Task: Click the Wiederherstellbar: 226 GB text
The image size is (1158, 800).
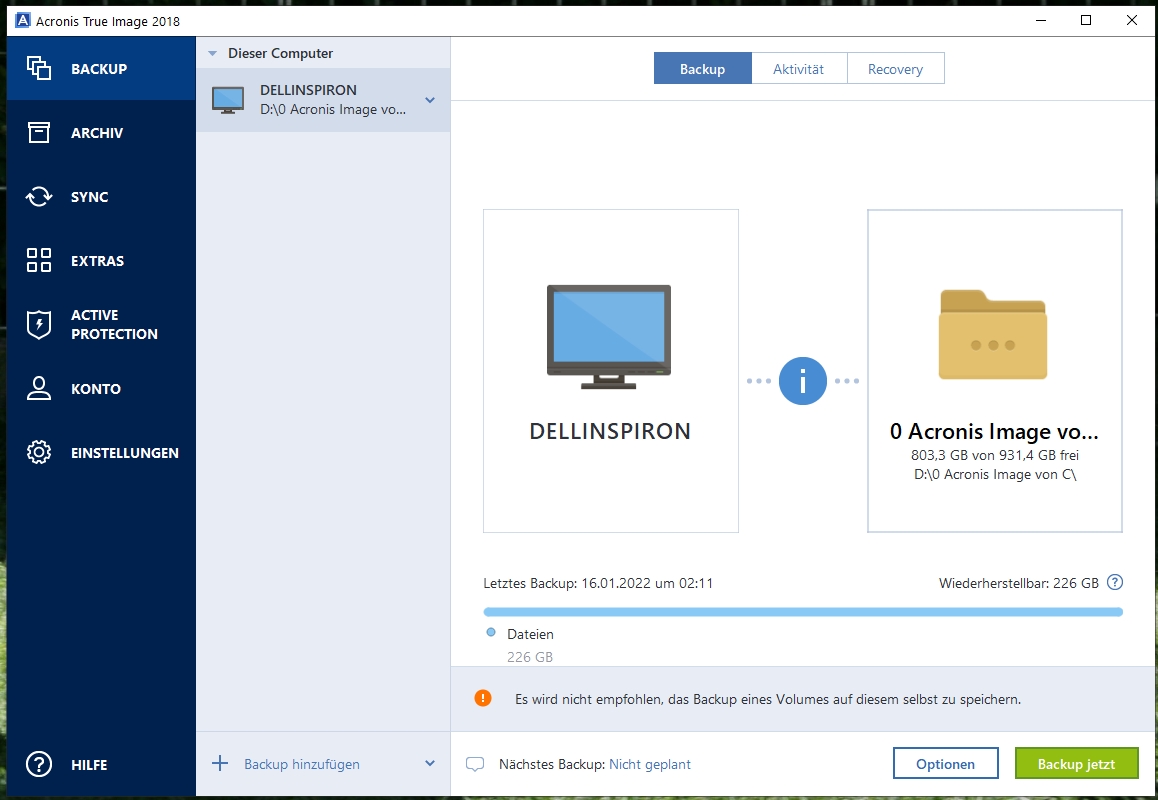Action: [x=1018, y=583]
